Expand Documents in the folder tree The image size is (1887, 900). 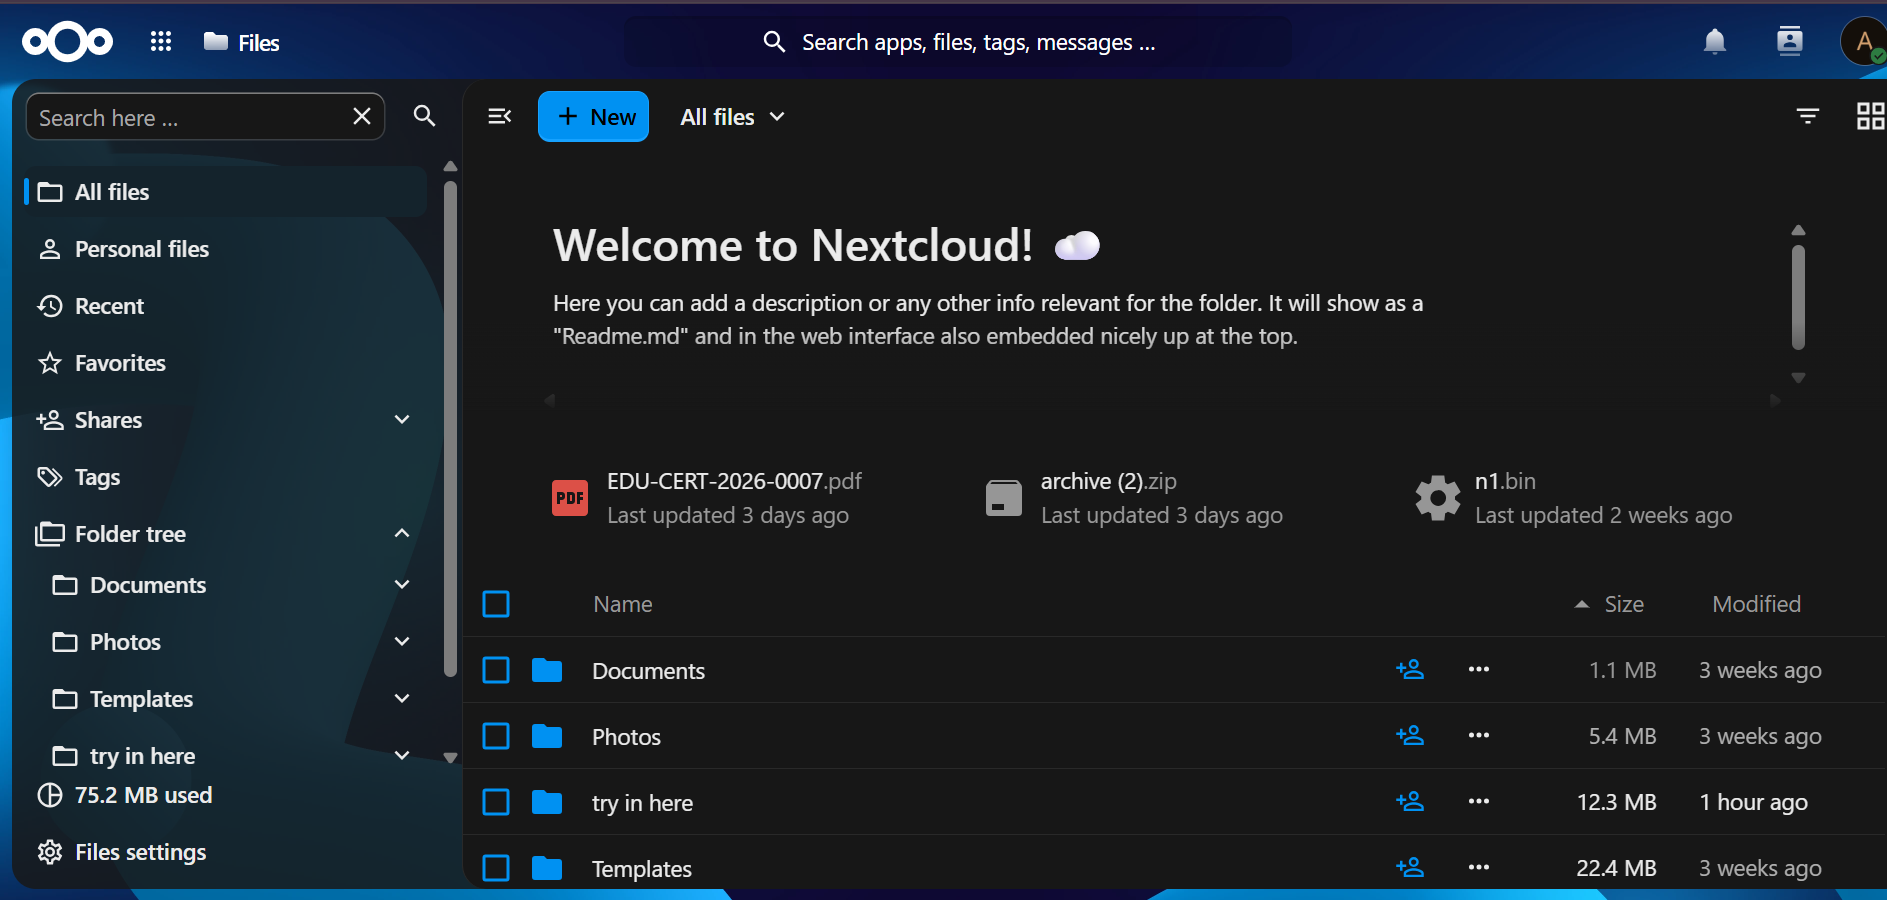click(x=402, y=584)
